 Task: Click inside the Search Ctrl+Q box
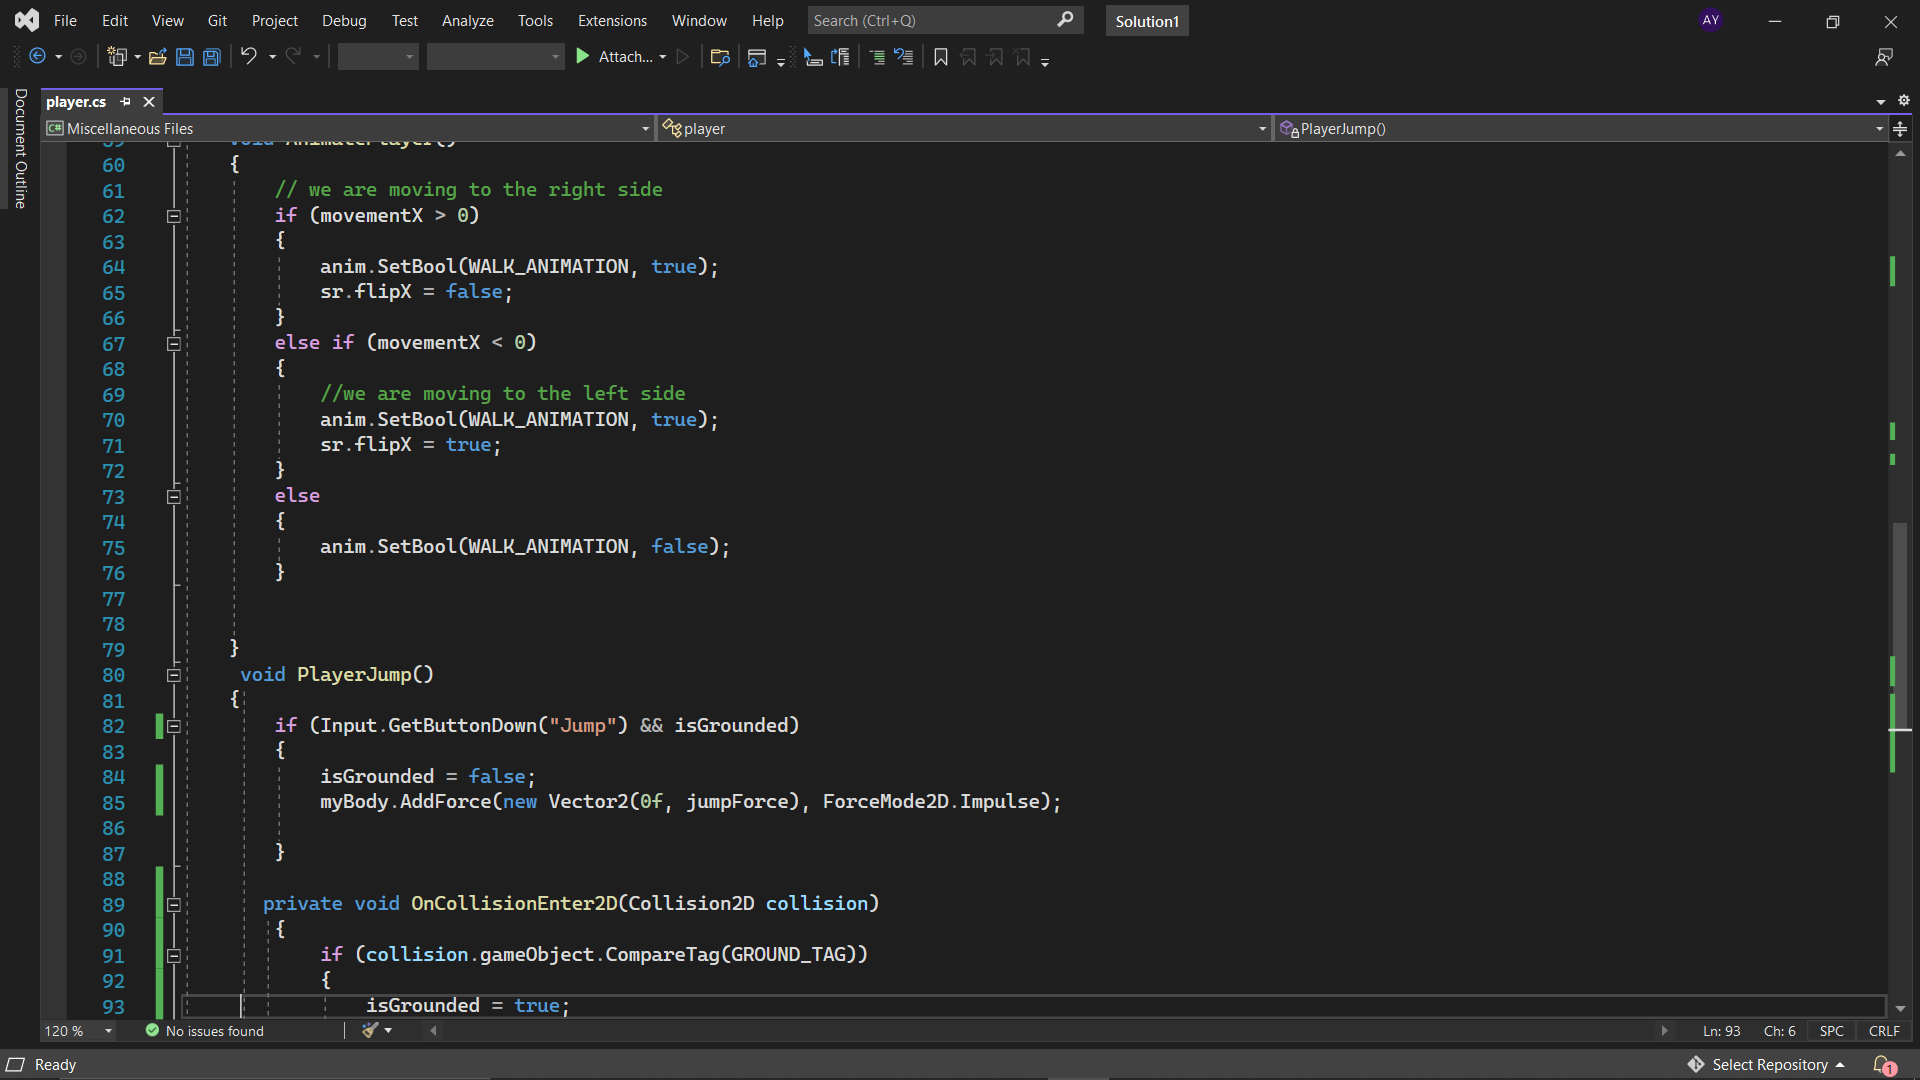click(930, 20)
